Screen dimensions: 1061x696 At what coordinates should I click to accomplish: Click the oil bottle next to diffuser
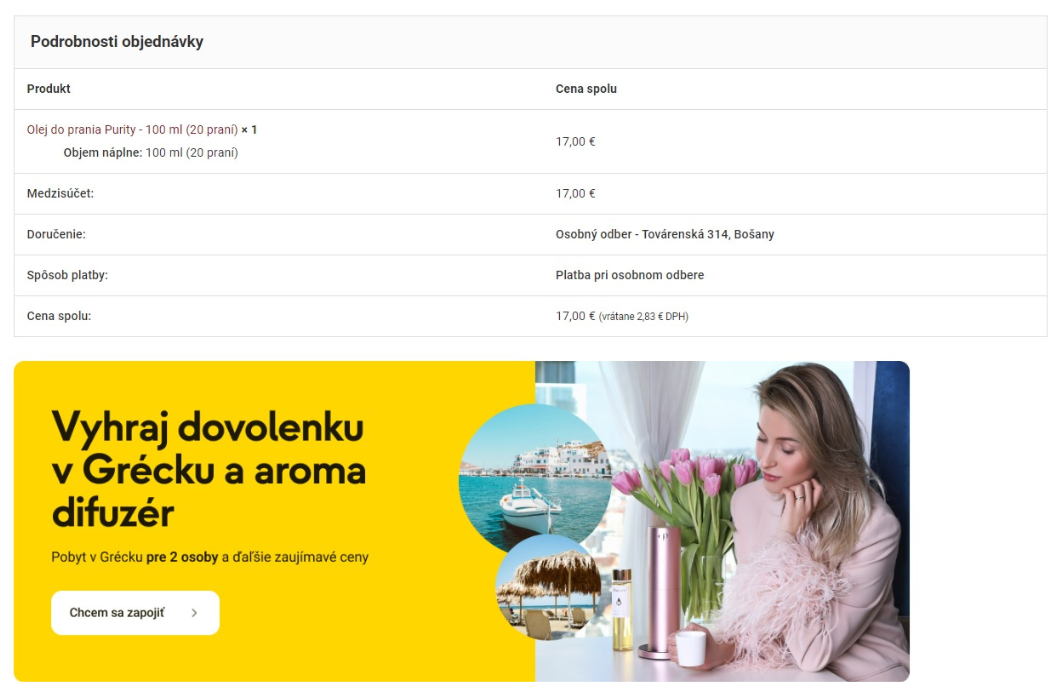[620, 609]
